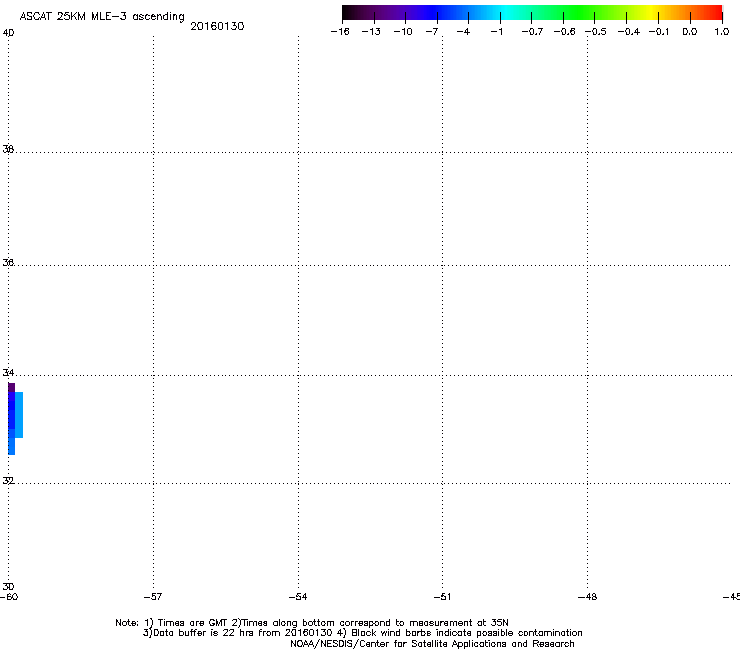The height and width of the screenshot is (650, 740).
Task: Click the light blue data cell block
Action: click(x=19, y=415)
